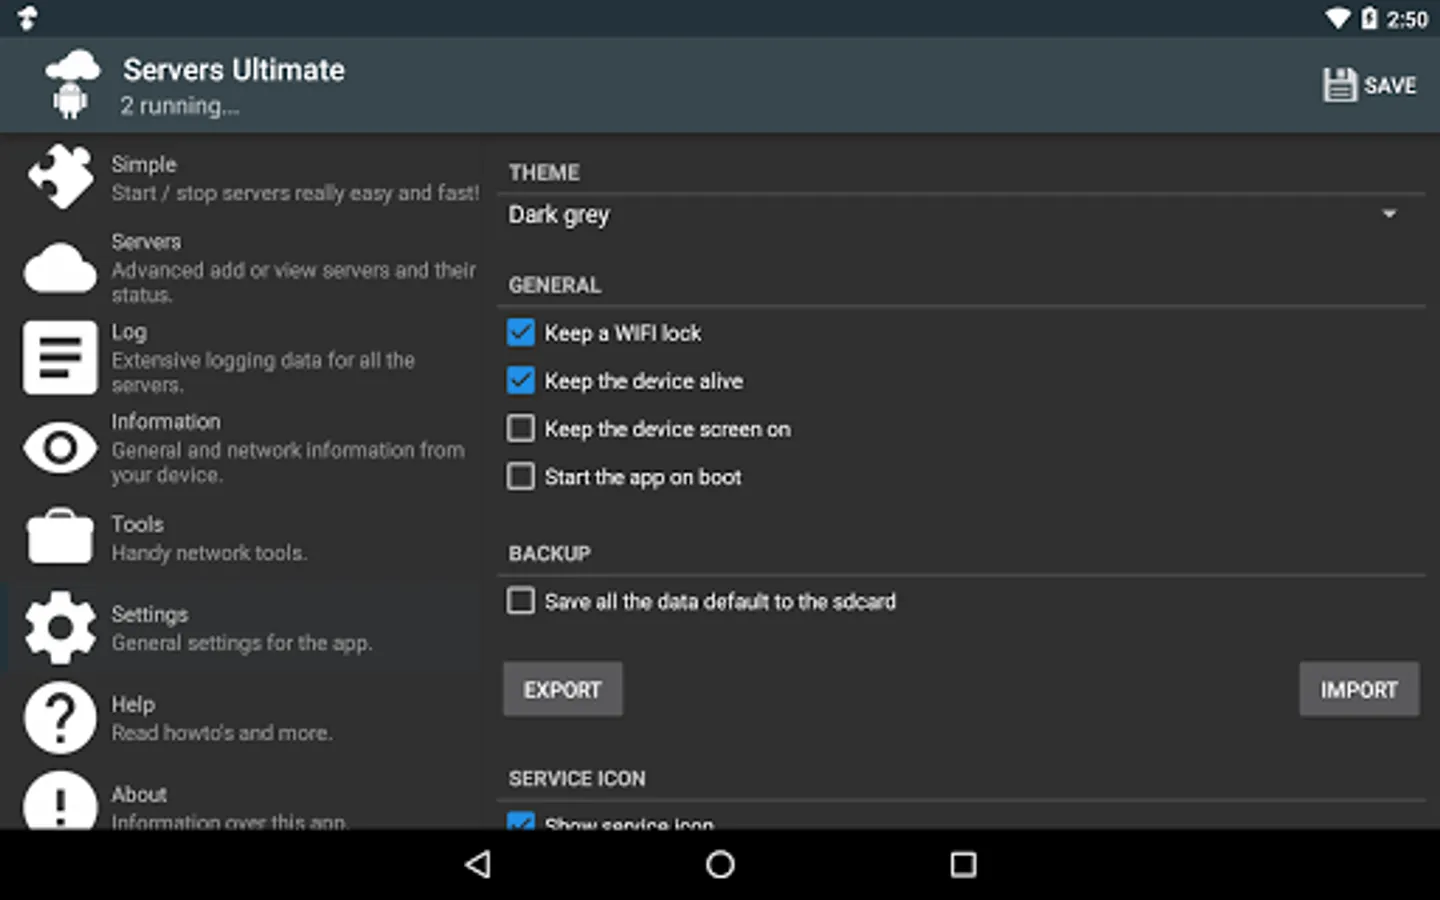Select the Simple menu title
Screen dimensions: 1440x900
(144, 164)
